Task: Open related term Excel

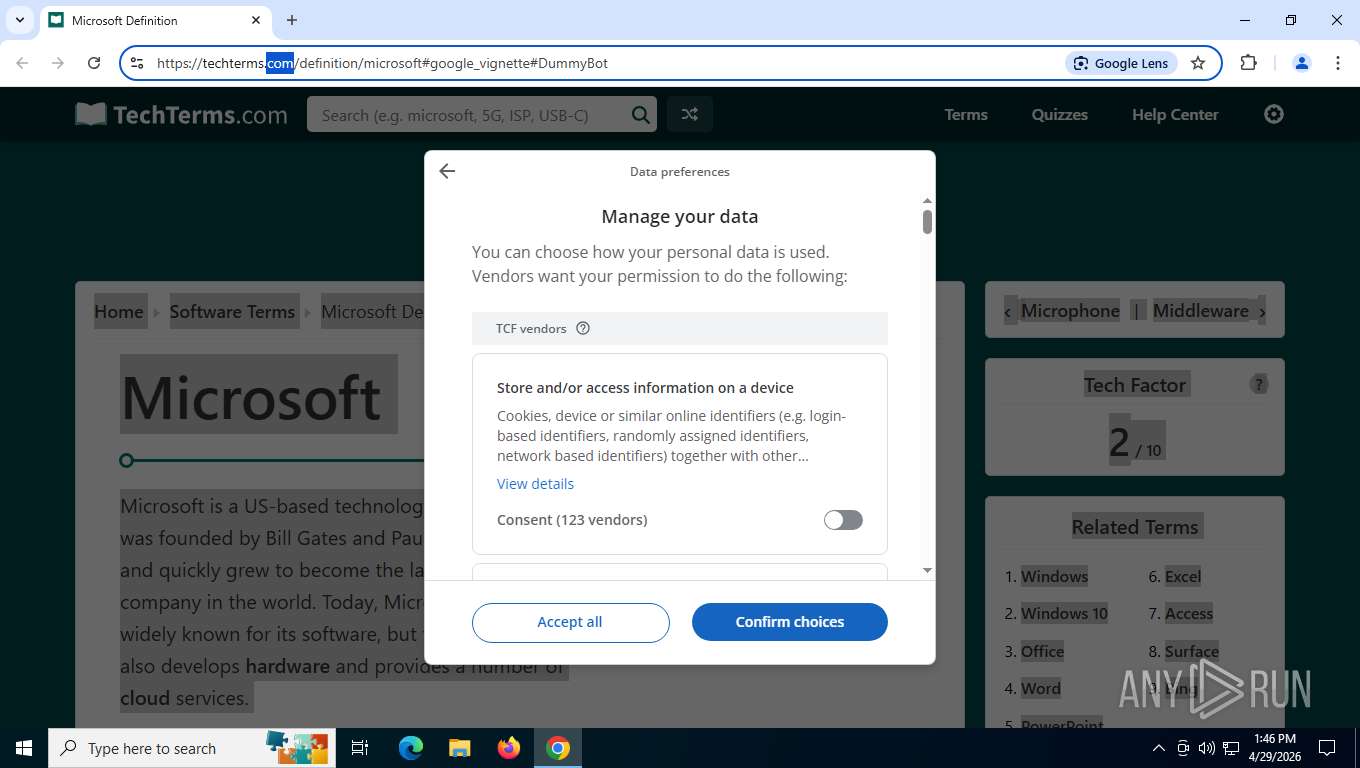Action: (1183, 576)
